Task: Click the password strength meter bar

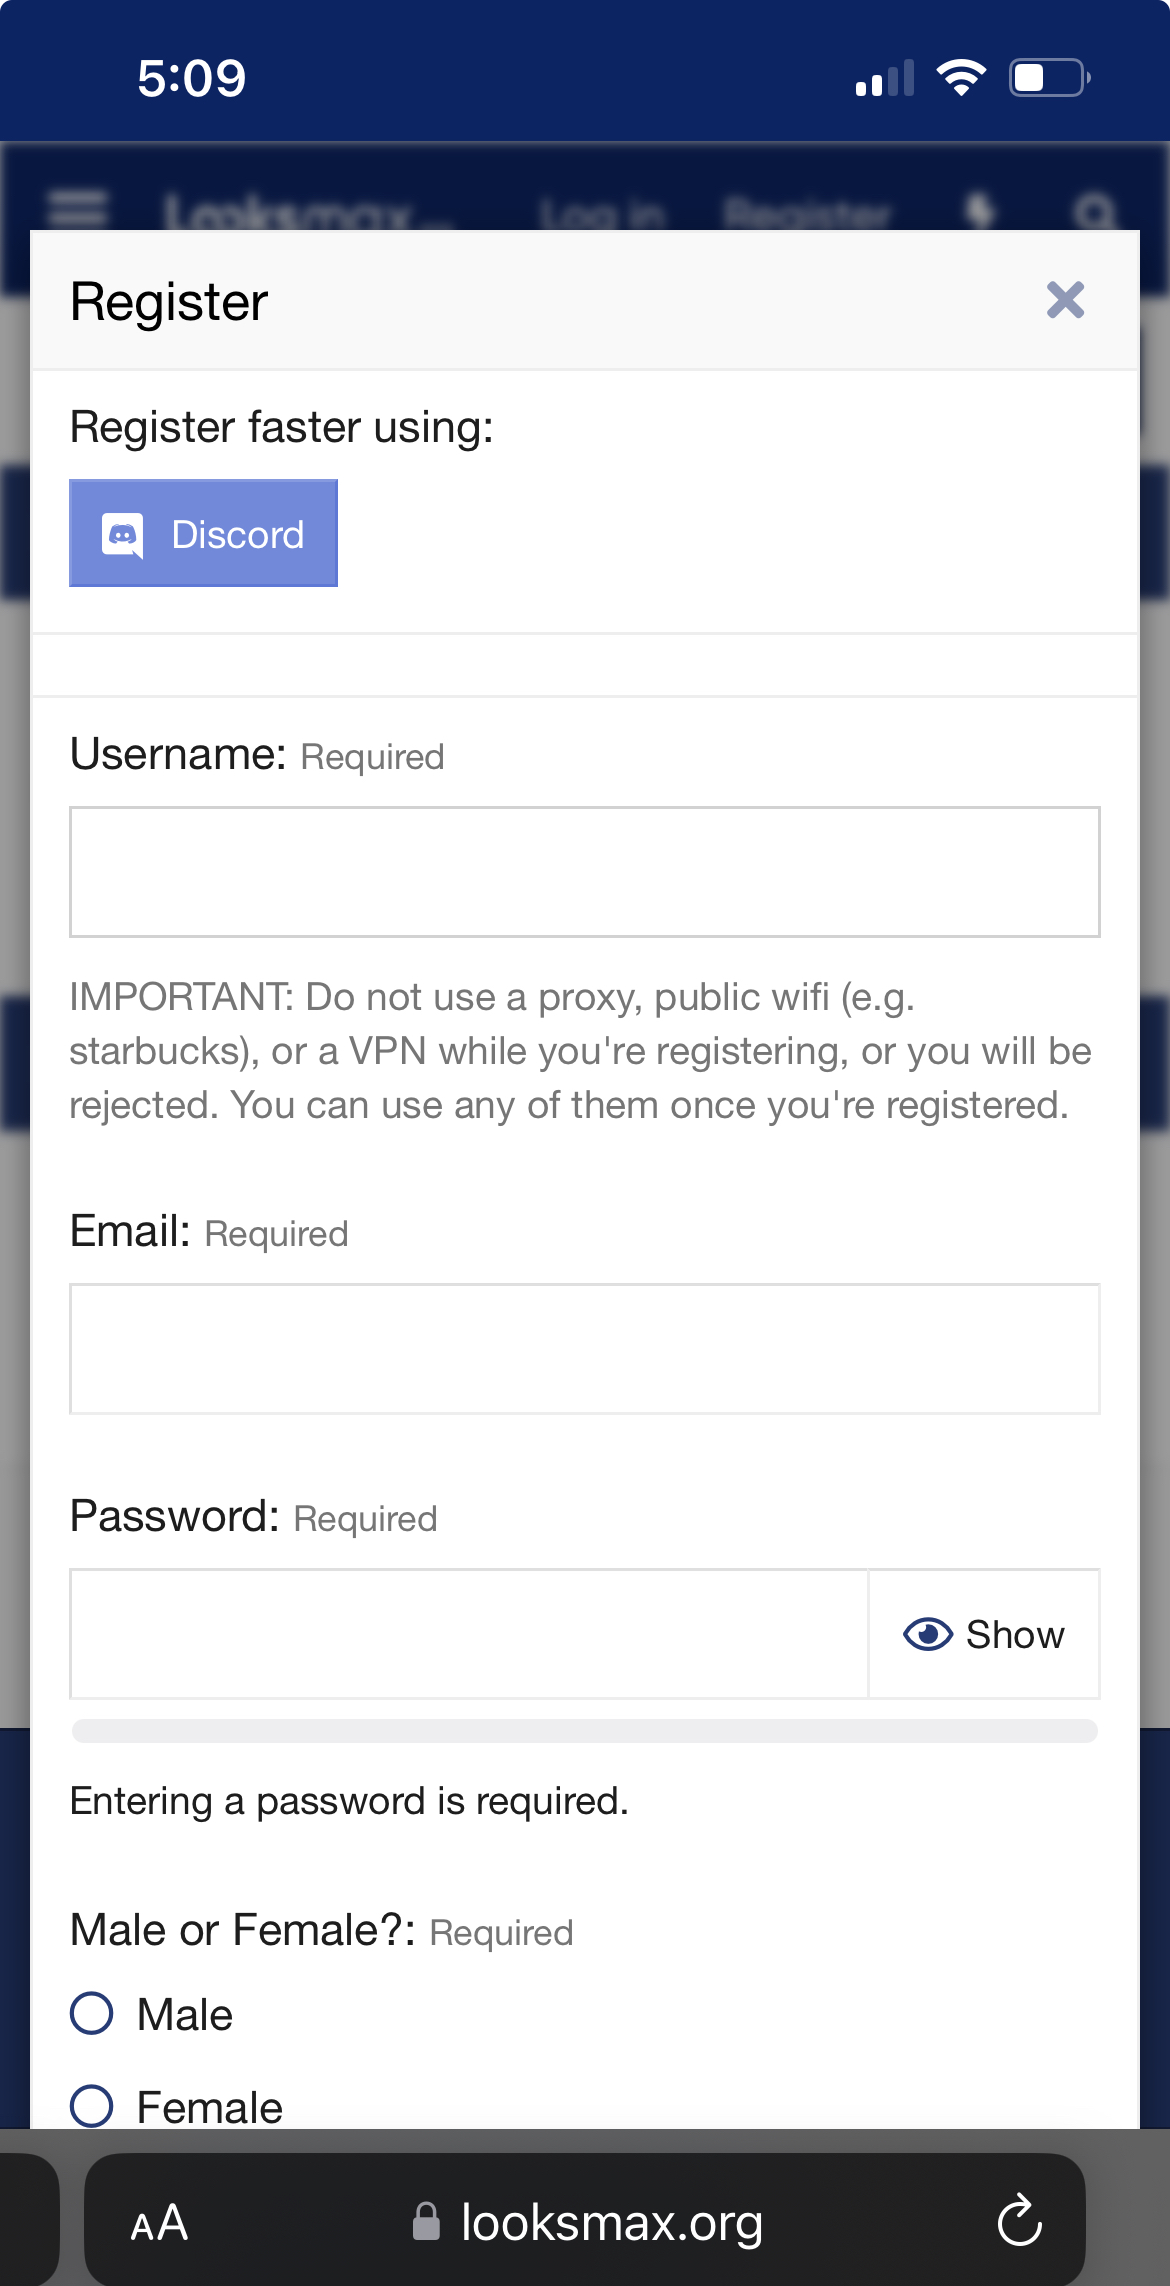Action: (585, 1731)
